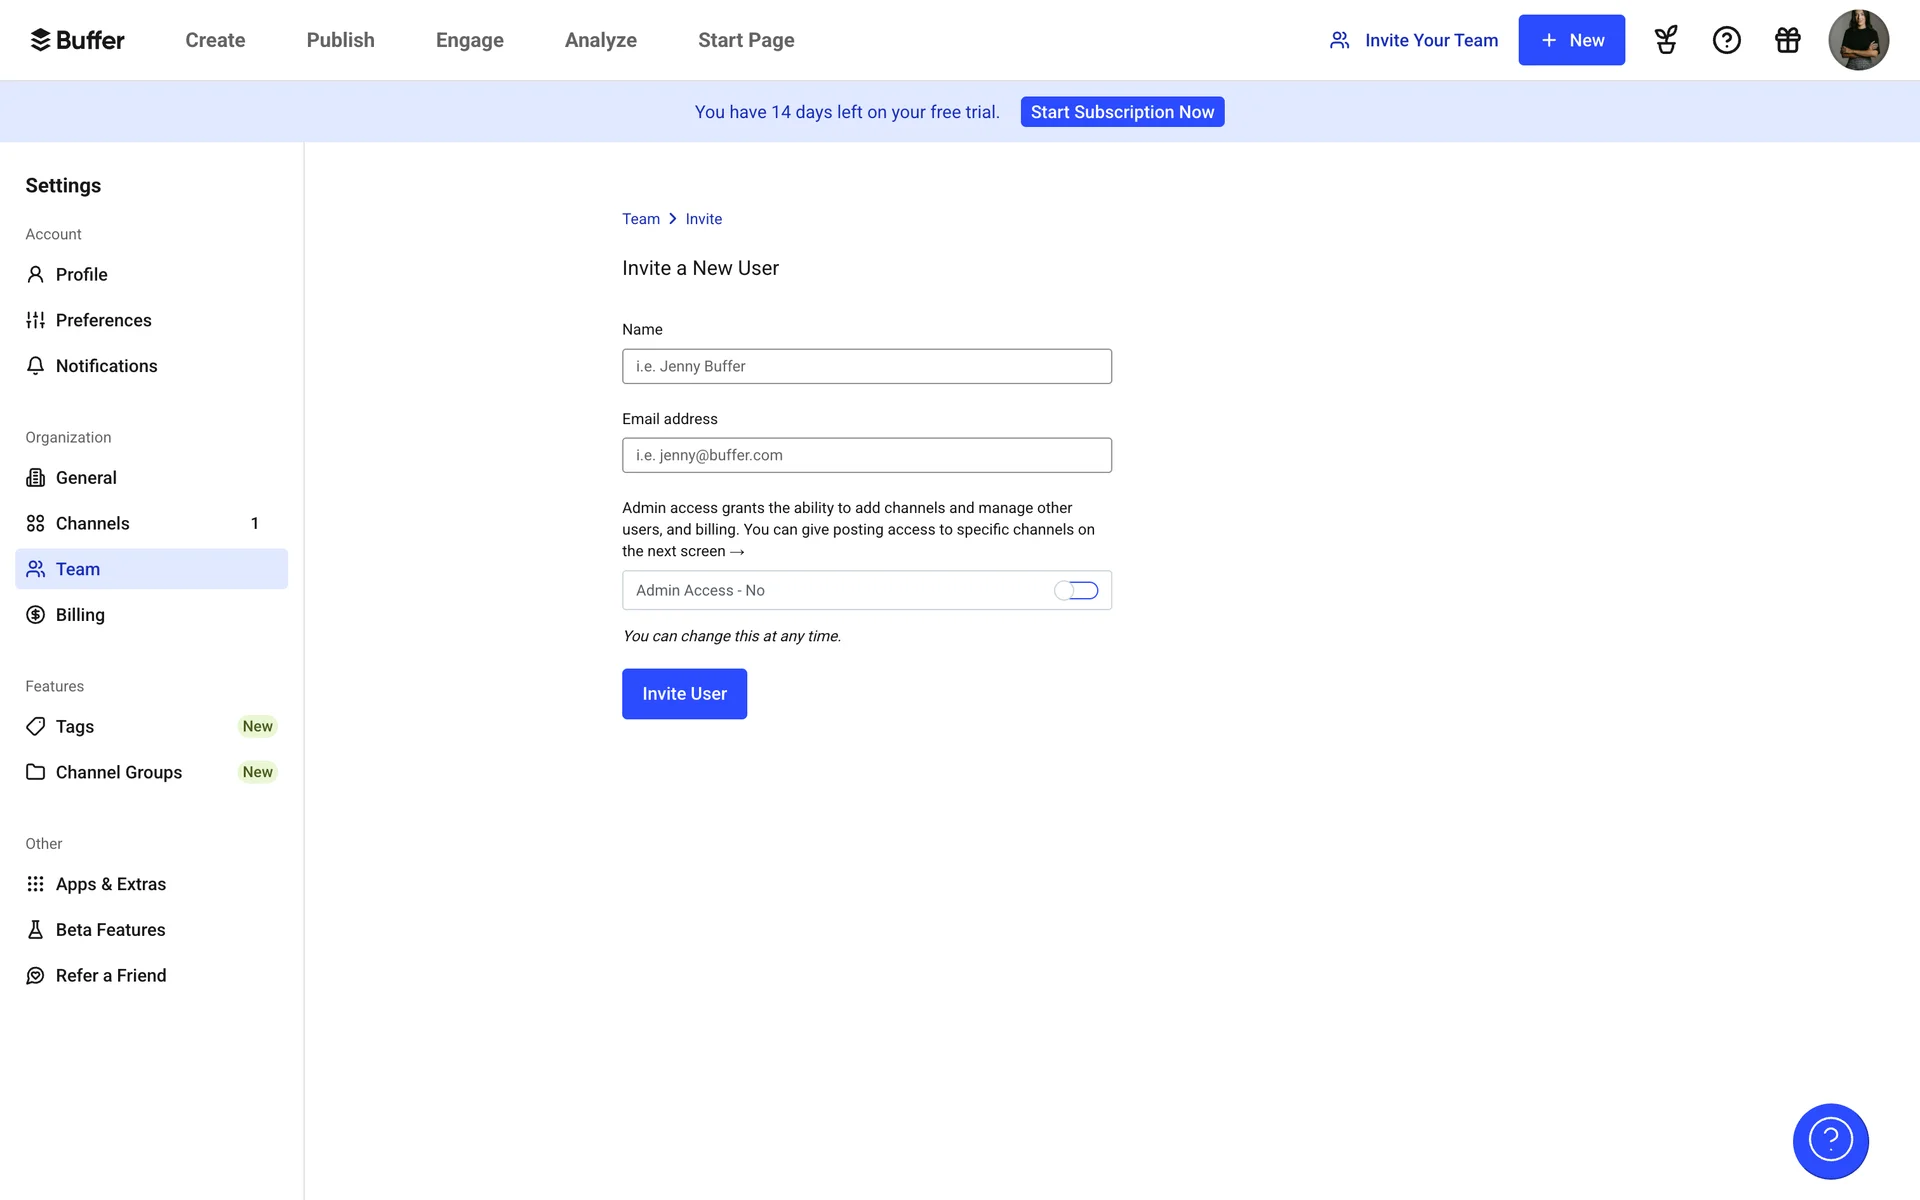Open the user profile avatar
This screenshot has width=1920, height=1200.
1858,40
